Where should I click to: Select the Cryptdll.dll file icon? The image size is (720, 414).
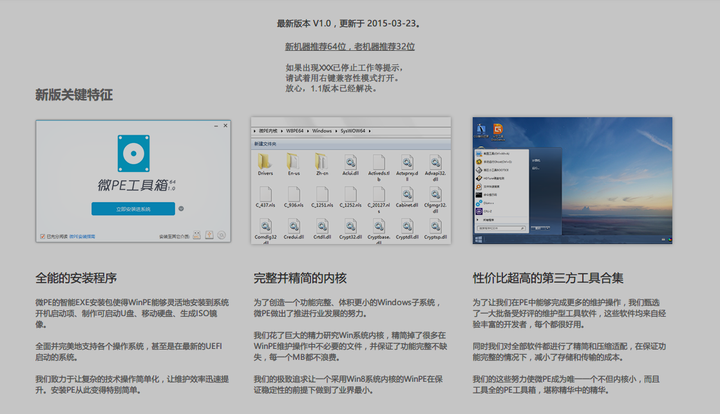407,226
